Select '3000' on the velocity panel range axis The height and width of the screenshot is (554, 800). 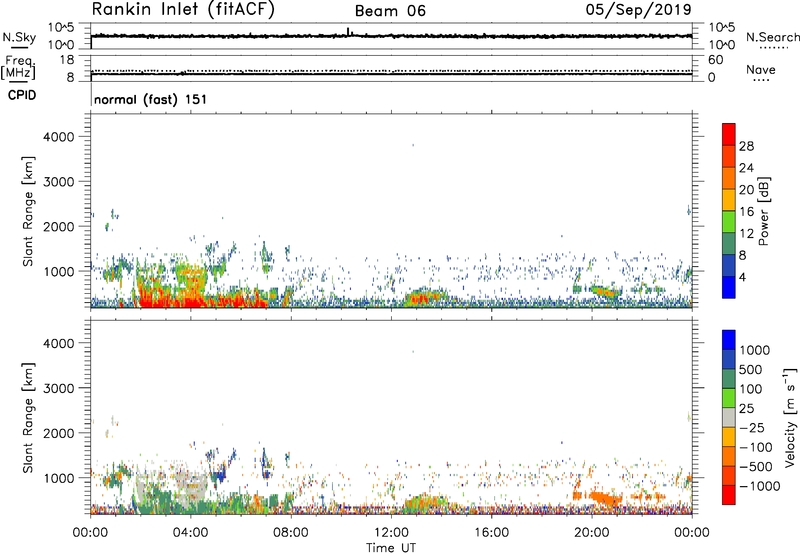pyautogui.click(x=59, y=388)
